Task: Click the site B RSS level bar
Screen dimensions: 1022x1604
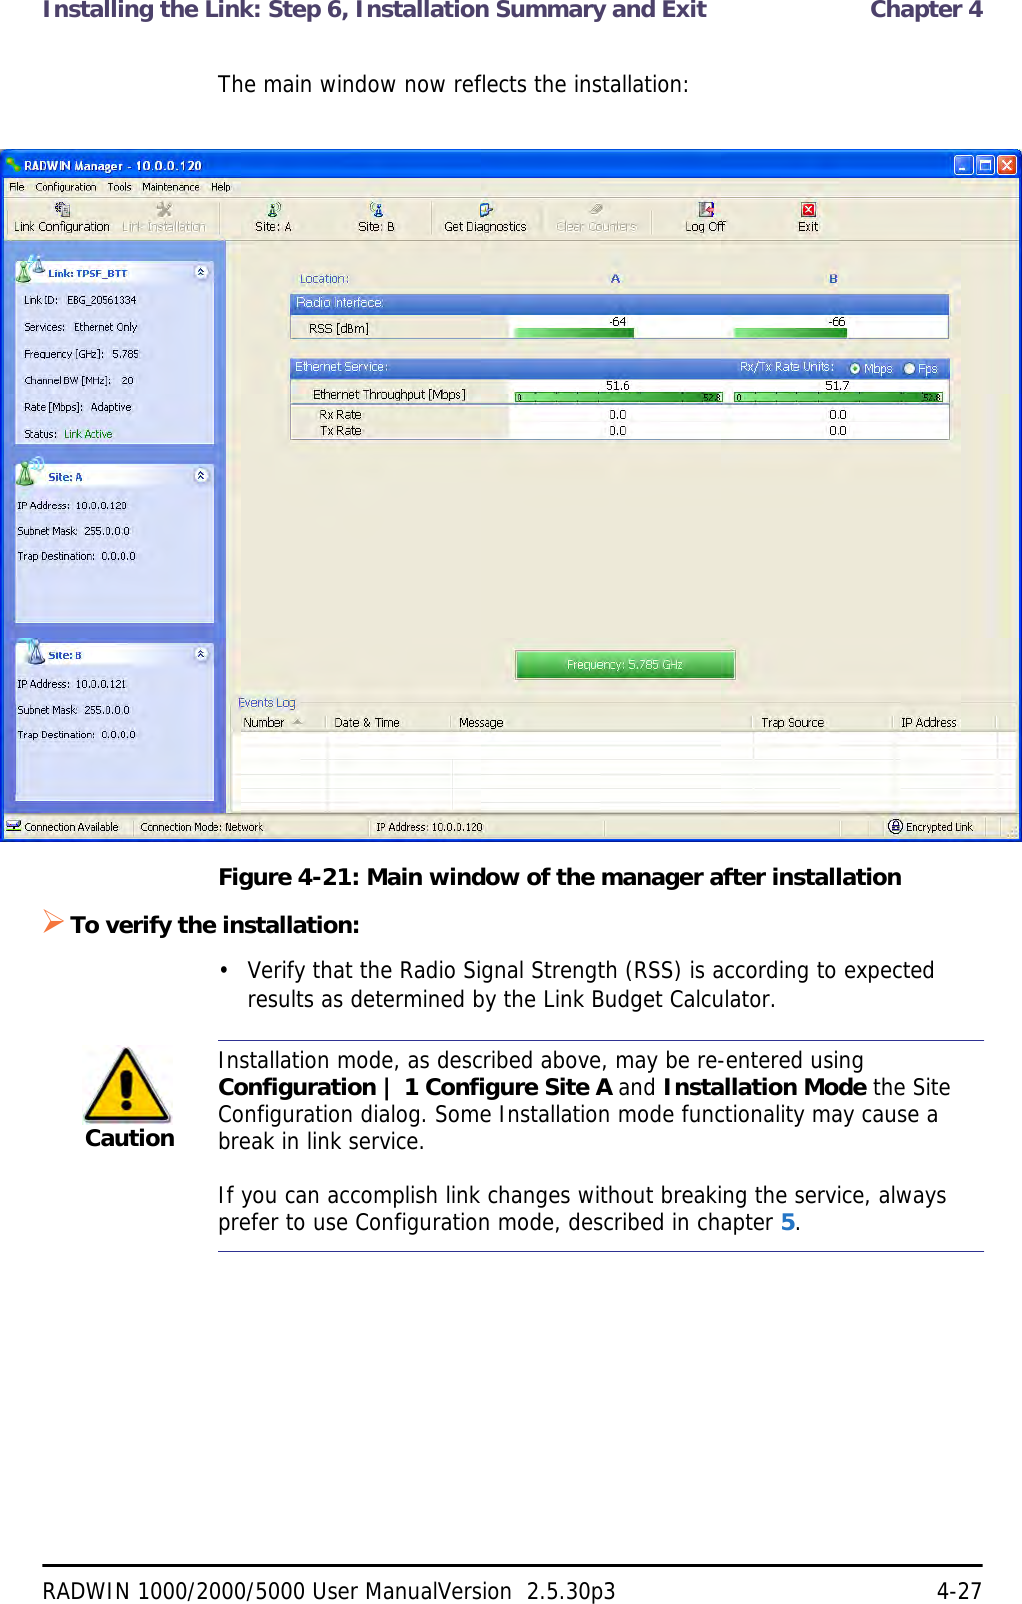Action: 790,333
